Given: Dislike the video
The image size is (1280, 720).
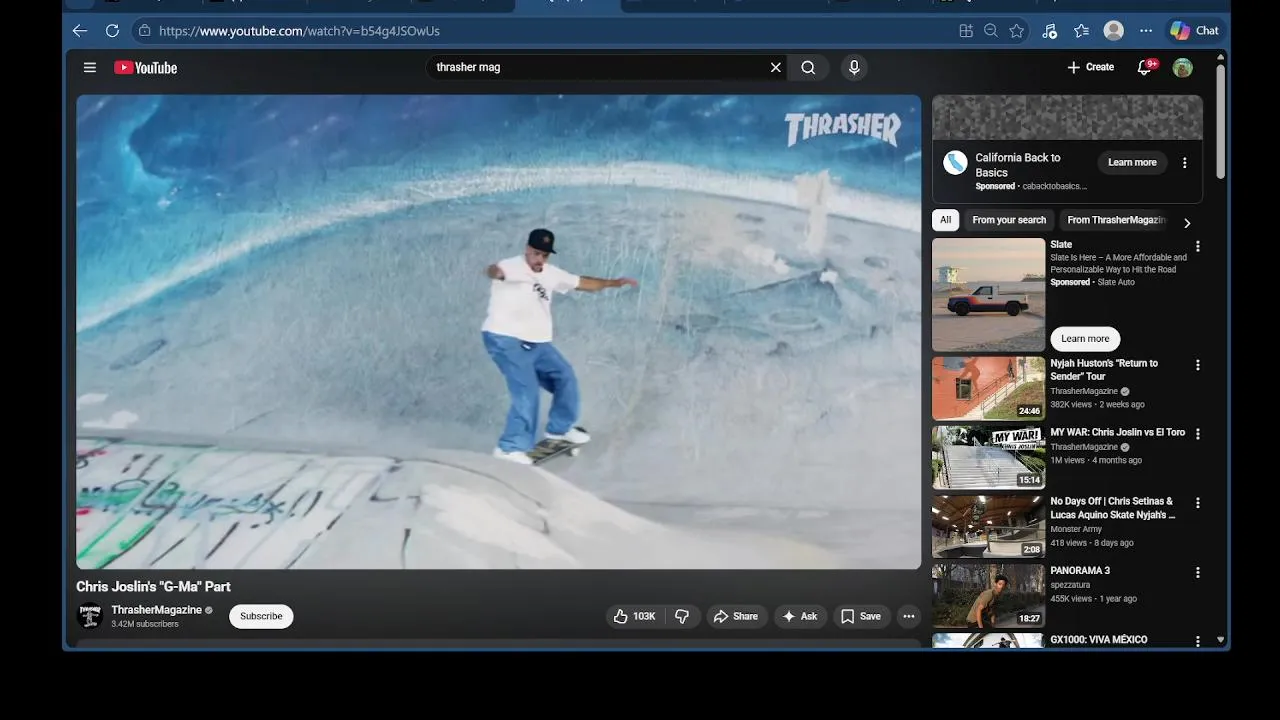Looking at the screenshot, I should [682, 616].
